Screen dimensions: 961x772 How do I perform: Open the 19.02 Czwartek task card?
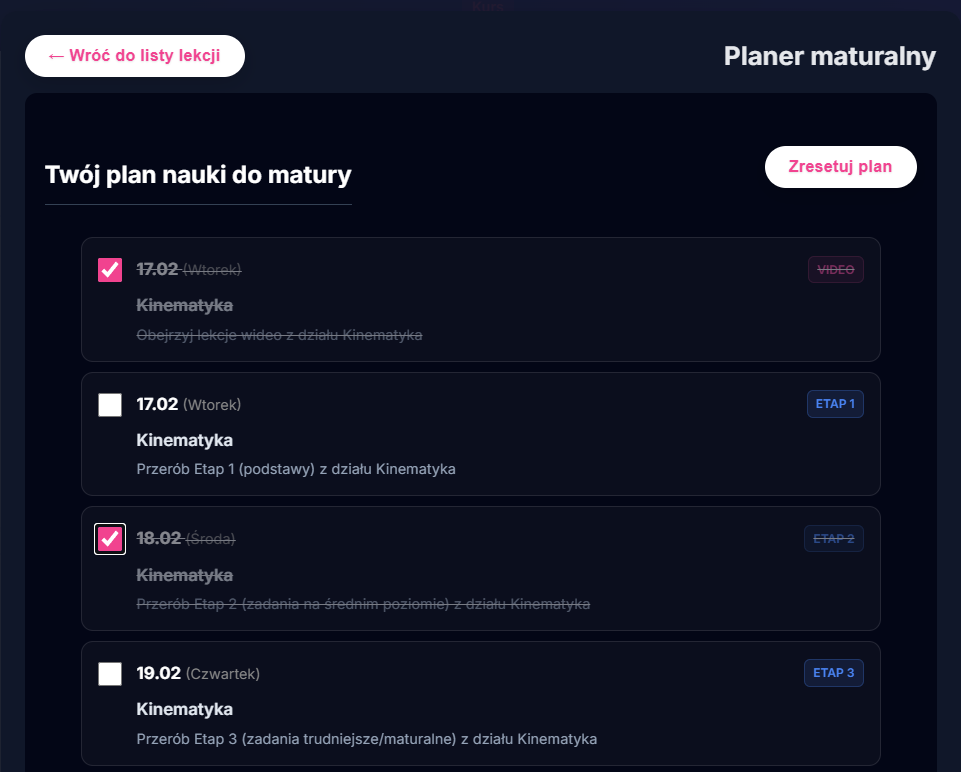click(480, 703)
